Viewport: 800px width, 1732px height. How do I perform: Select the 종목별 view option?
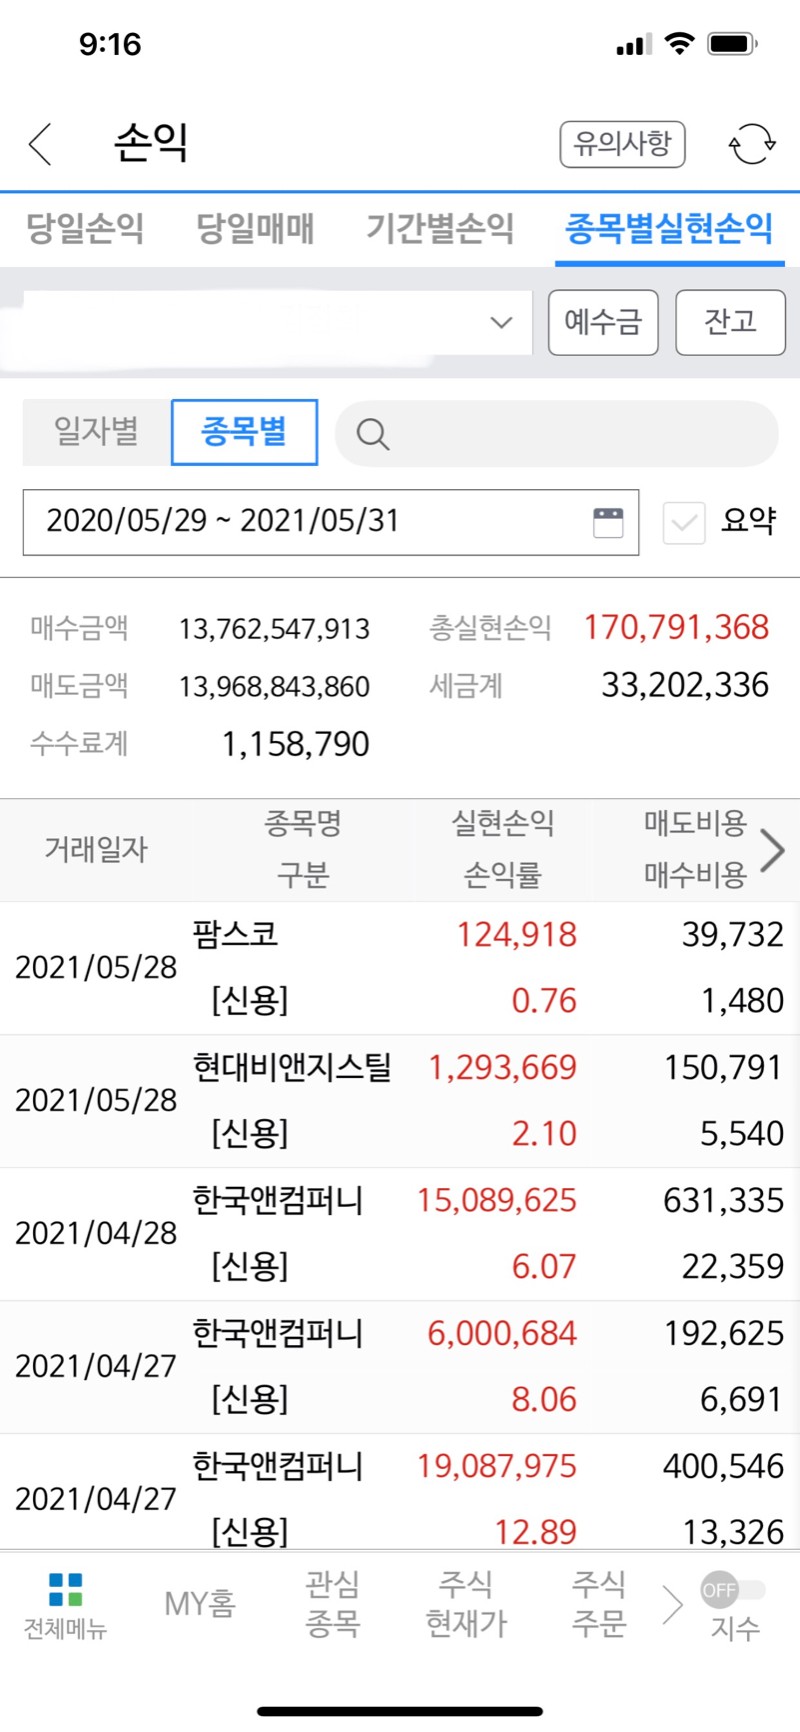pyautogui.click(x=245, y=432)
